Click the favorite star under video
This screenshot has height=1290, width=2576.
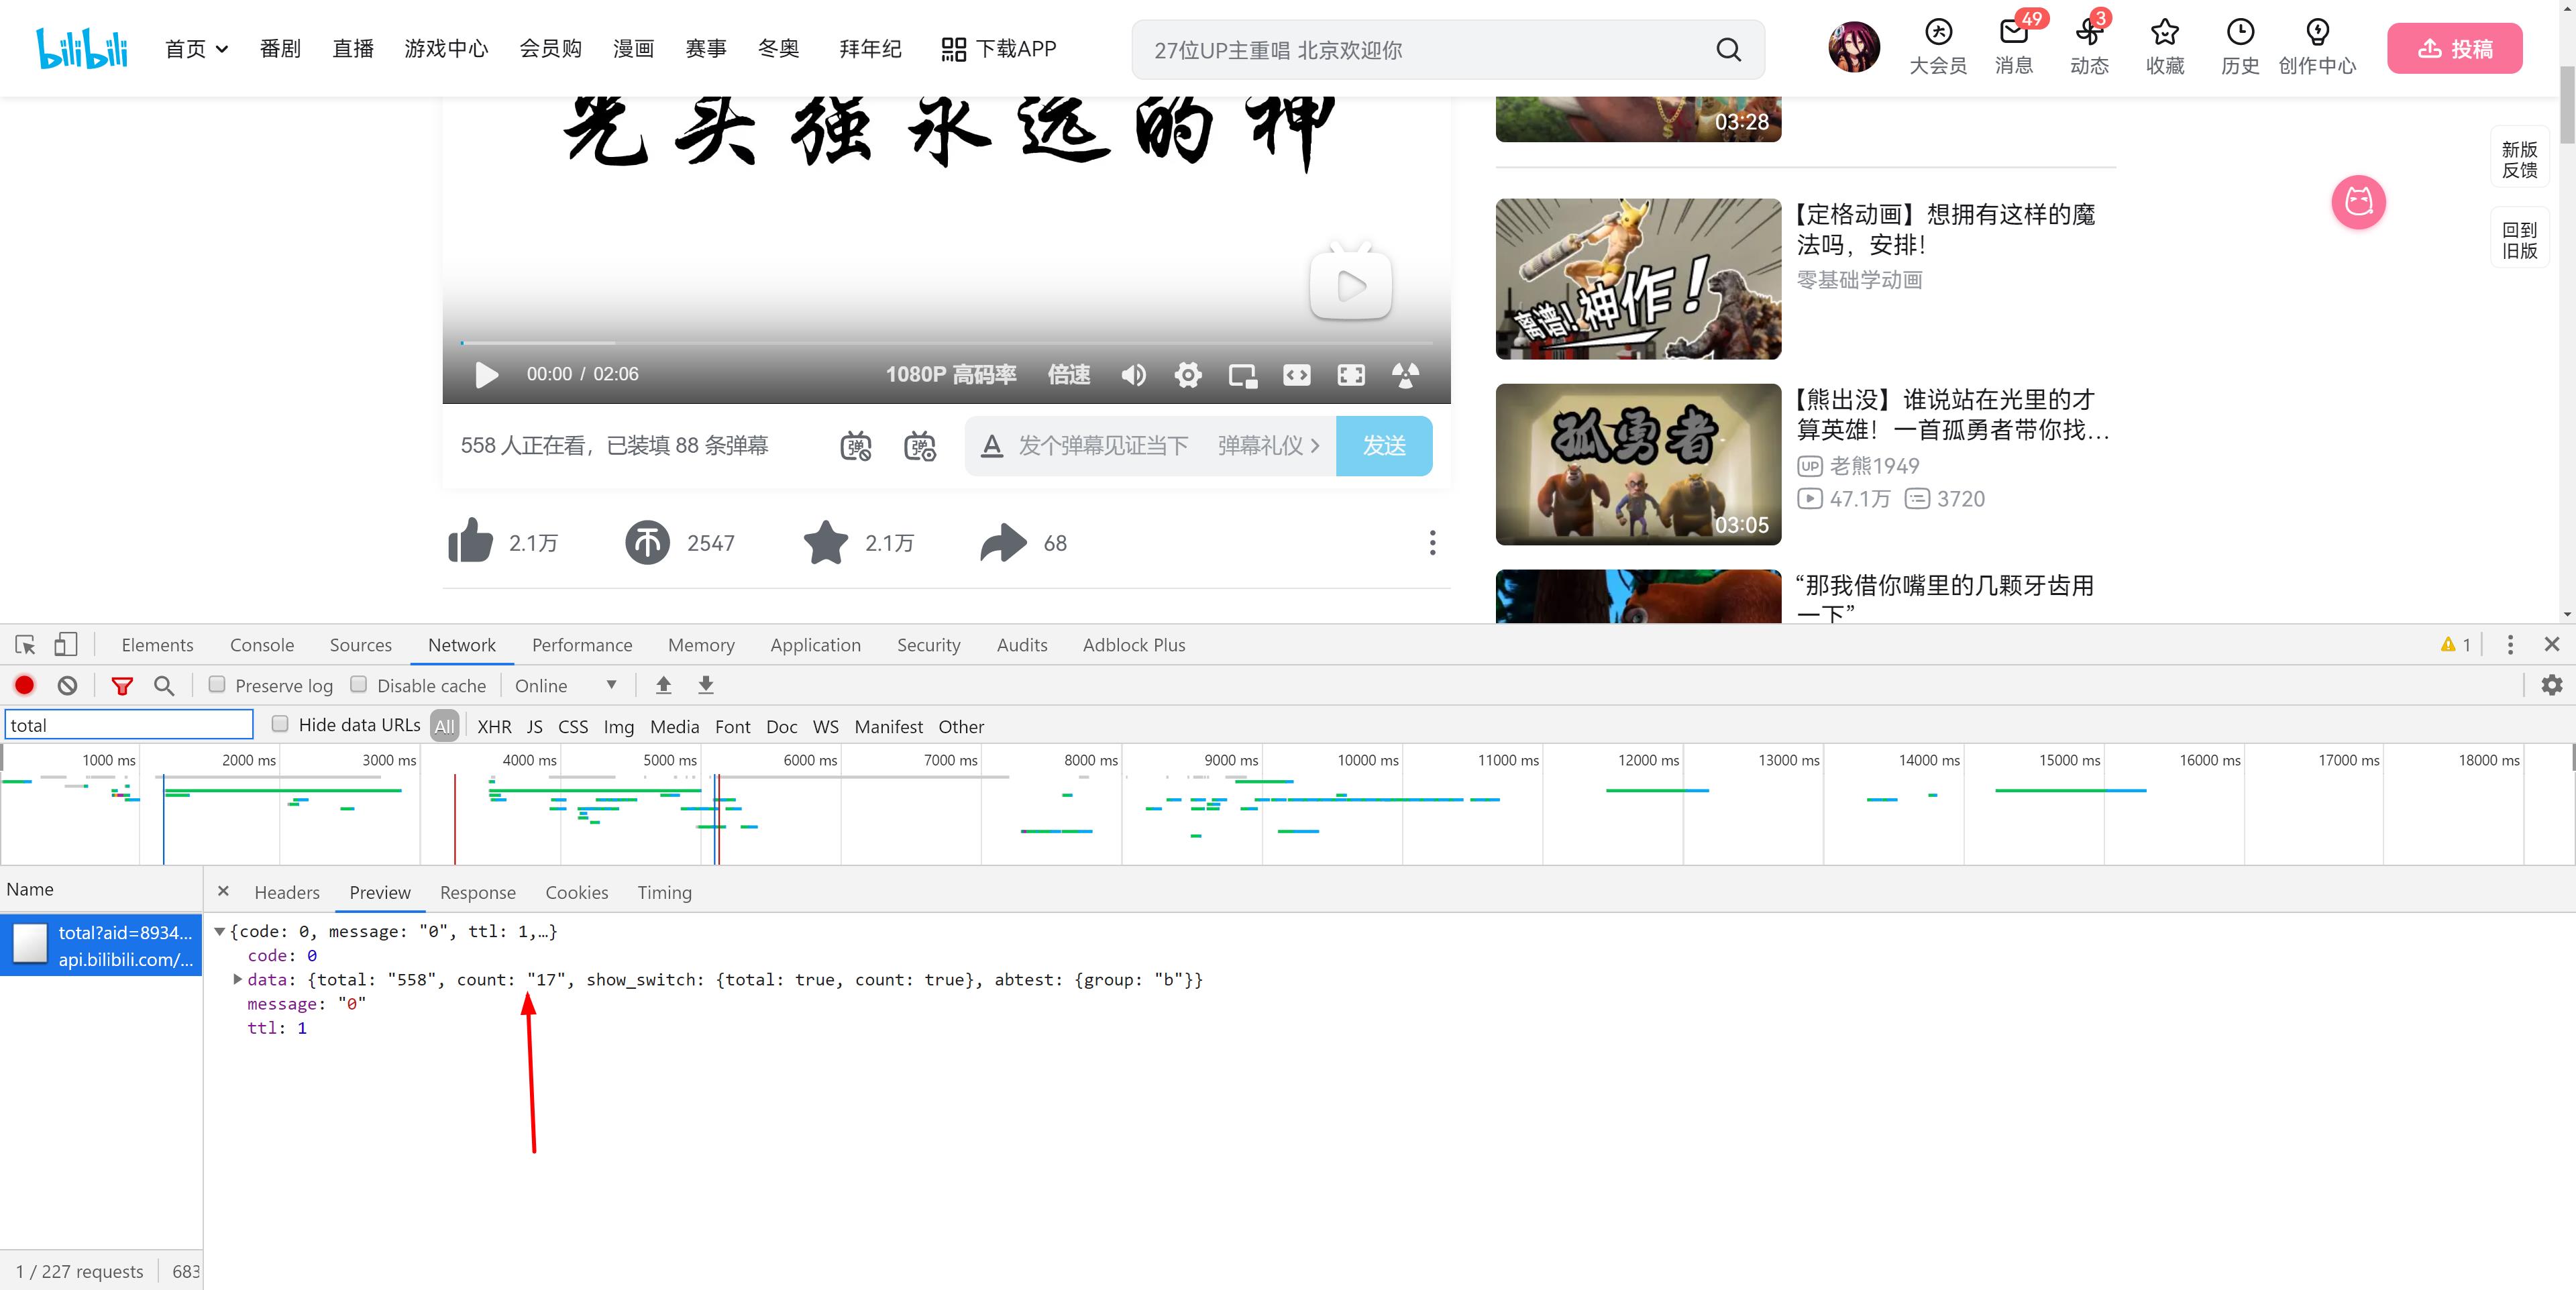click(826, 542)
